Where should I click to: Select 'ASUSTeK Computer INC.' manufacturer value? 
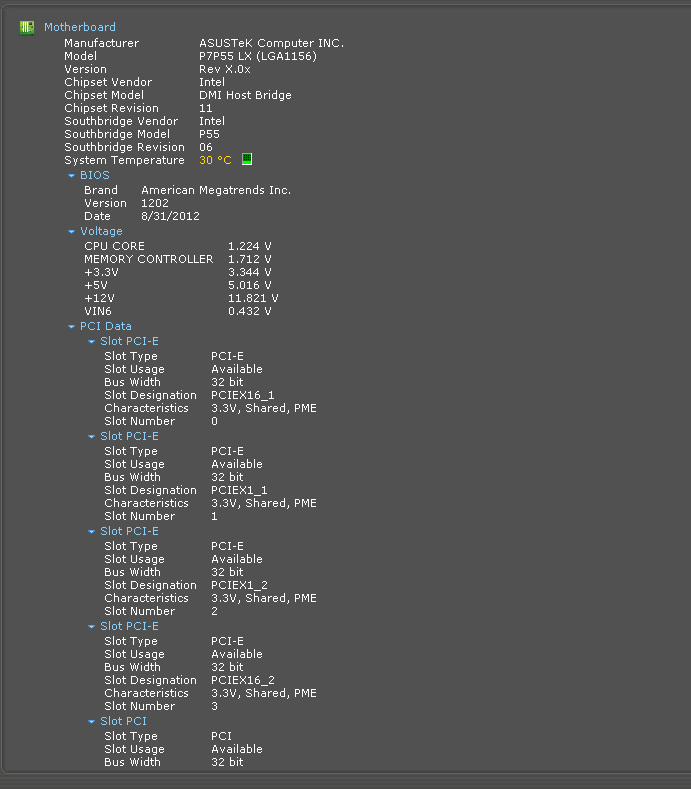[272, 43]
